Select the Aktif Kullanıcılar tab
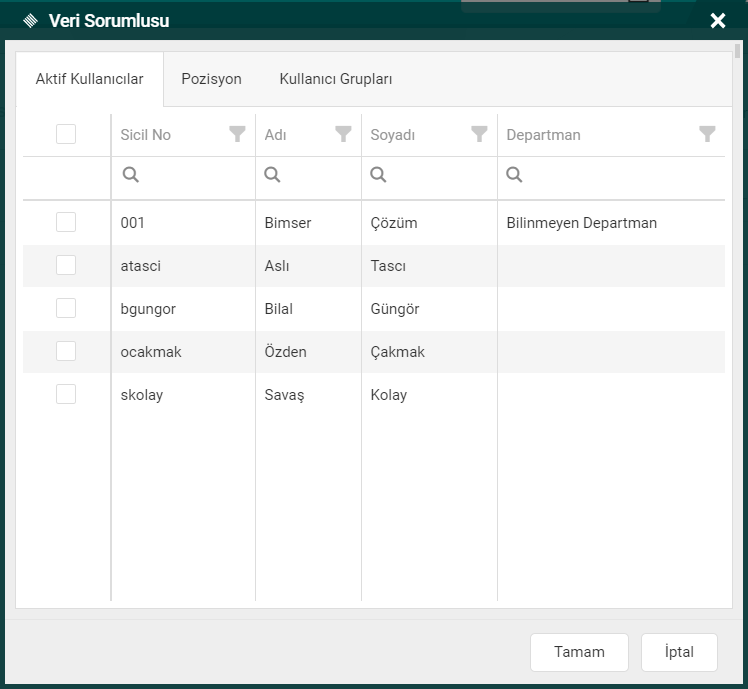This screenshot has width=748, height=689. (89, 79)
